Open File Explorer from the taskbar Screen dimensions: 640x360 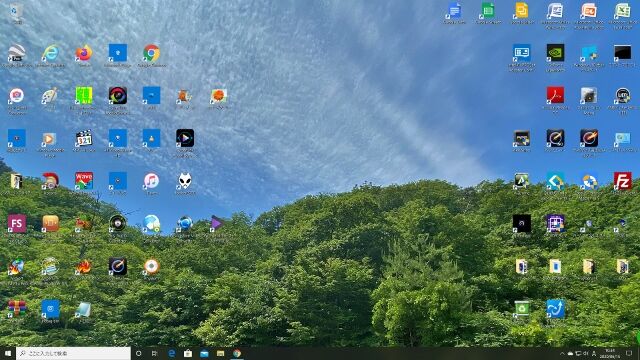(x=220, y=353)
